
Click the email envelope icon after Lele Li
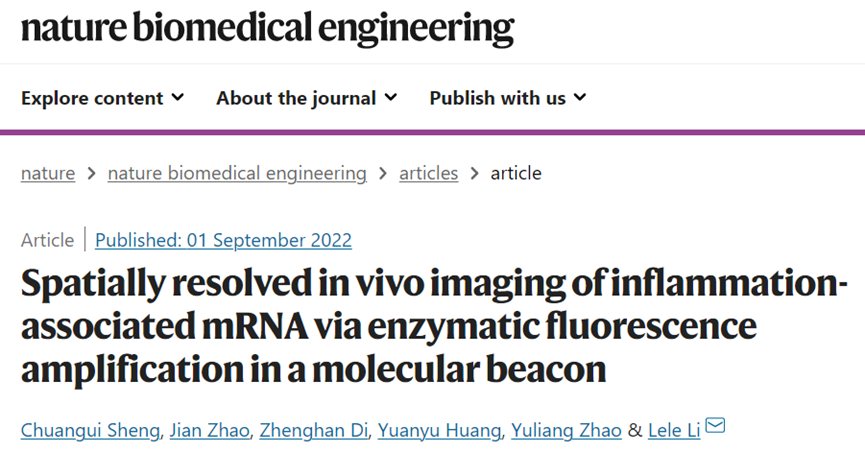click(715, 426)
